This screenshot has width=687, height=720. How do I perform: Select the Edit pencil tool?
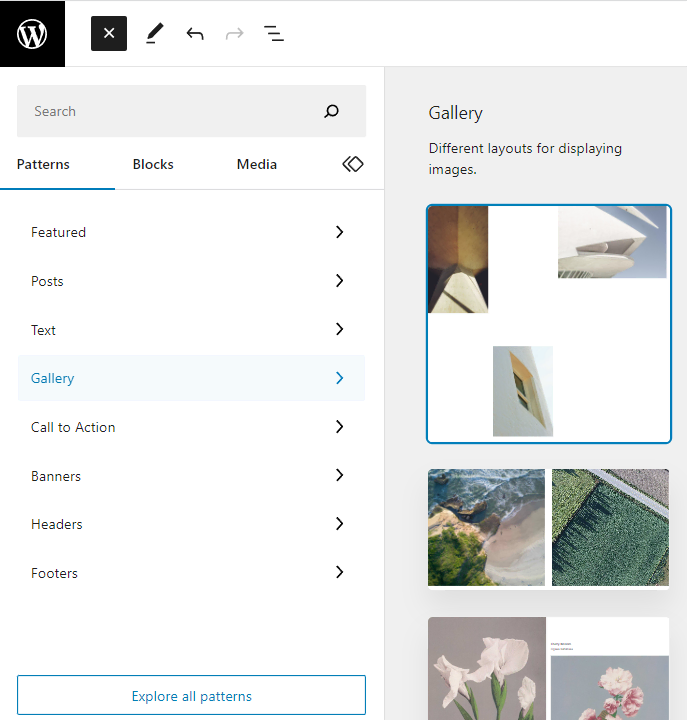pyautogui.click(x=153, y=34)
